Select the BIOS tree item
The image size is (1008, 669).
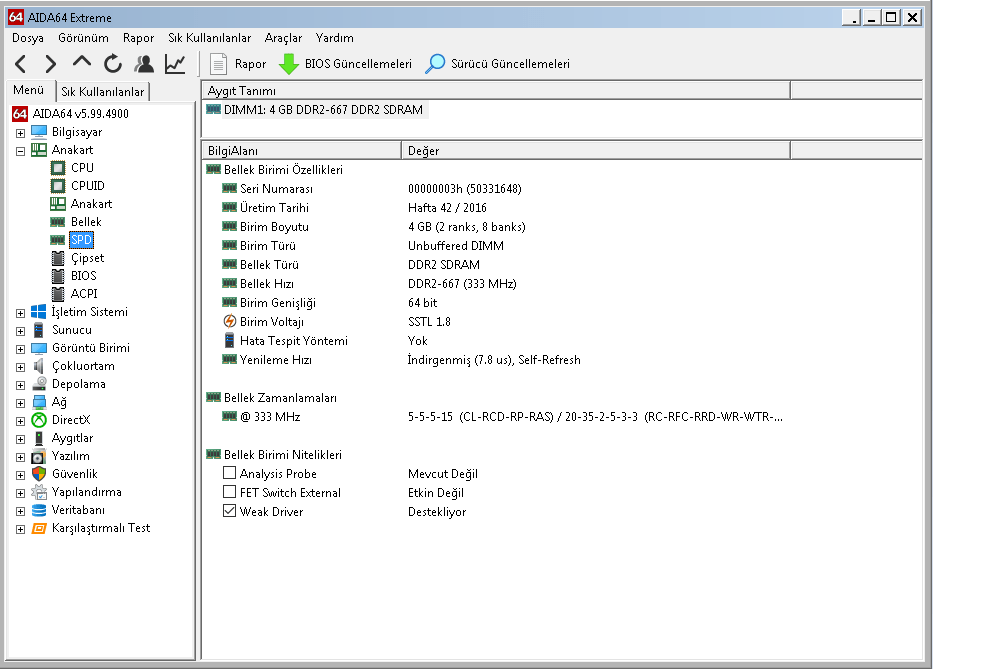84,276
